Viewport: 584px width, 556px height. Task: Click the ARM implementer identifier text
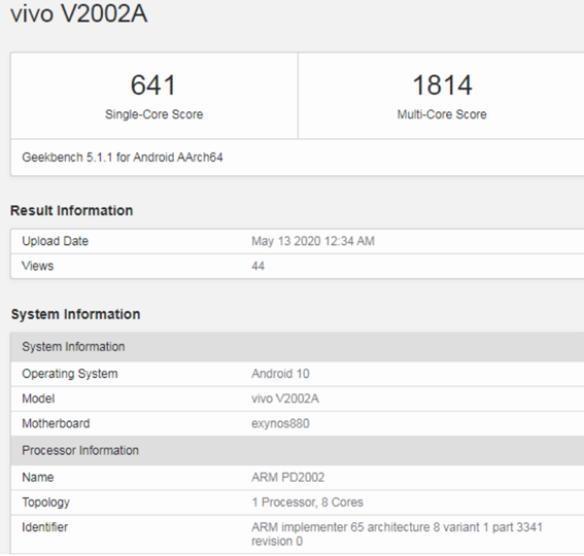pos(397,534)
